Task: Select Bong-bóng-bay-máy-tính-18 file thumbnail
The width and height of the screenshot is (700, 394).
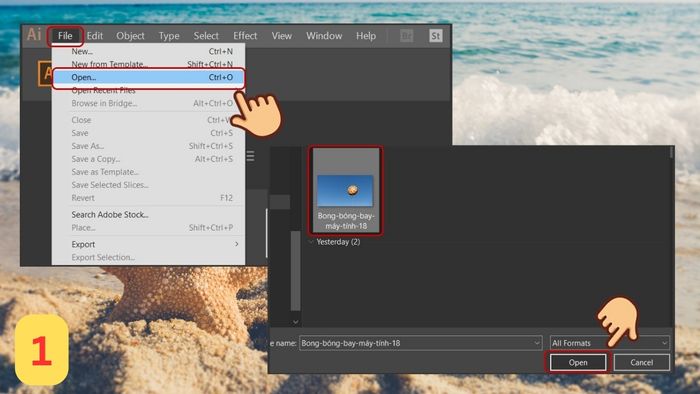Action: click(x=346, y=191)
